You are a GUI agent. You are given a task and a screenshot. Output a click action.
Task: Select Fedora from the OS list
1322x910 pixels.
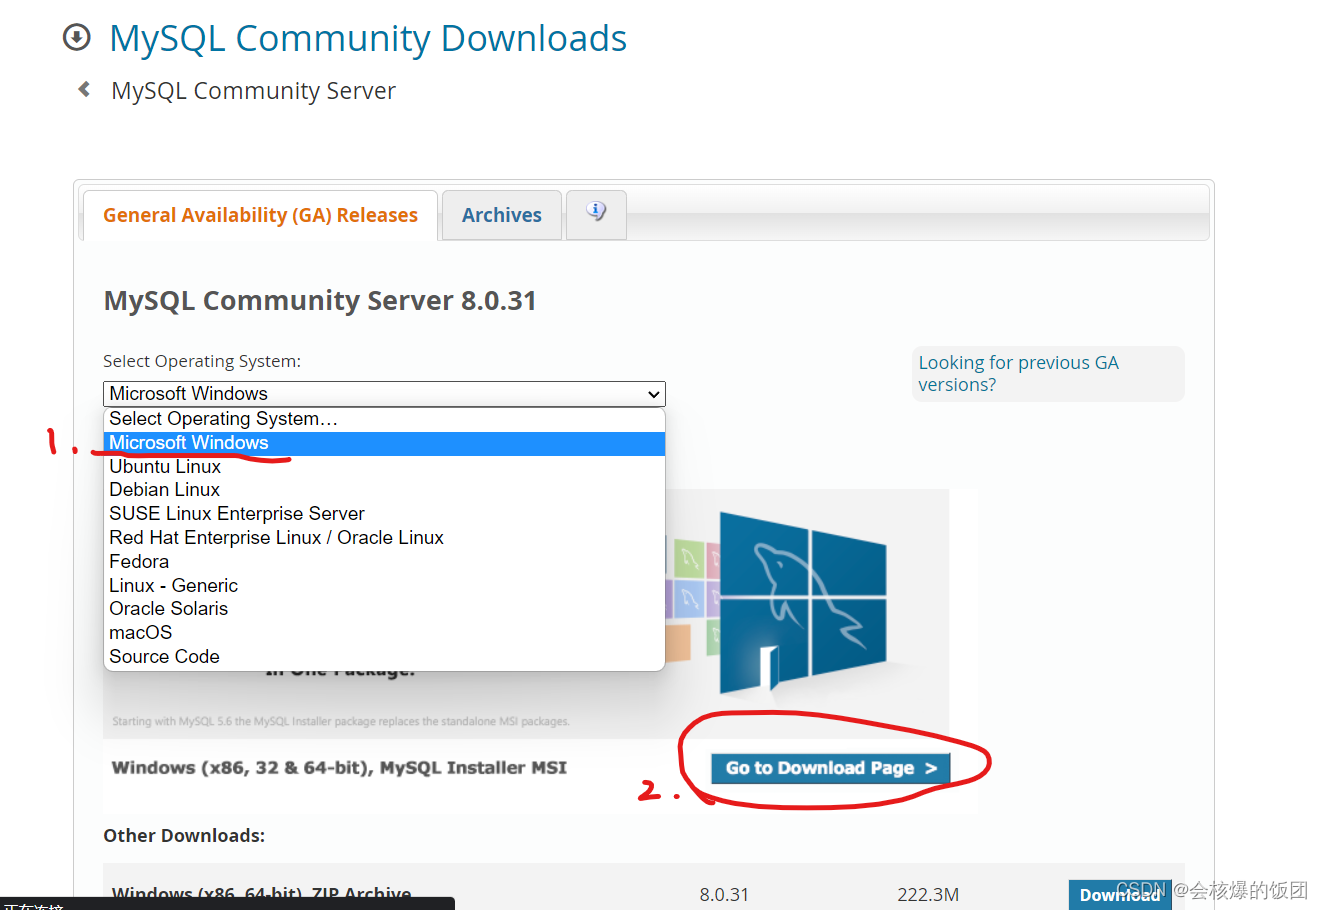(384, 562)
